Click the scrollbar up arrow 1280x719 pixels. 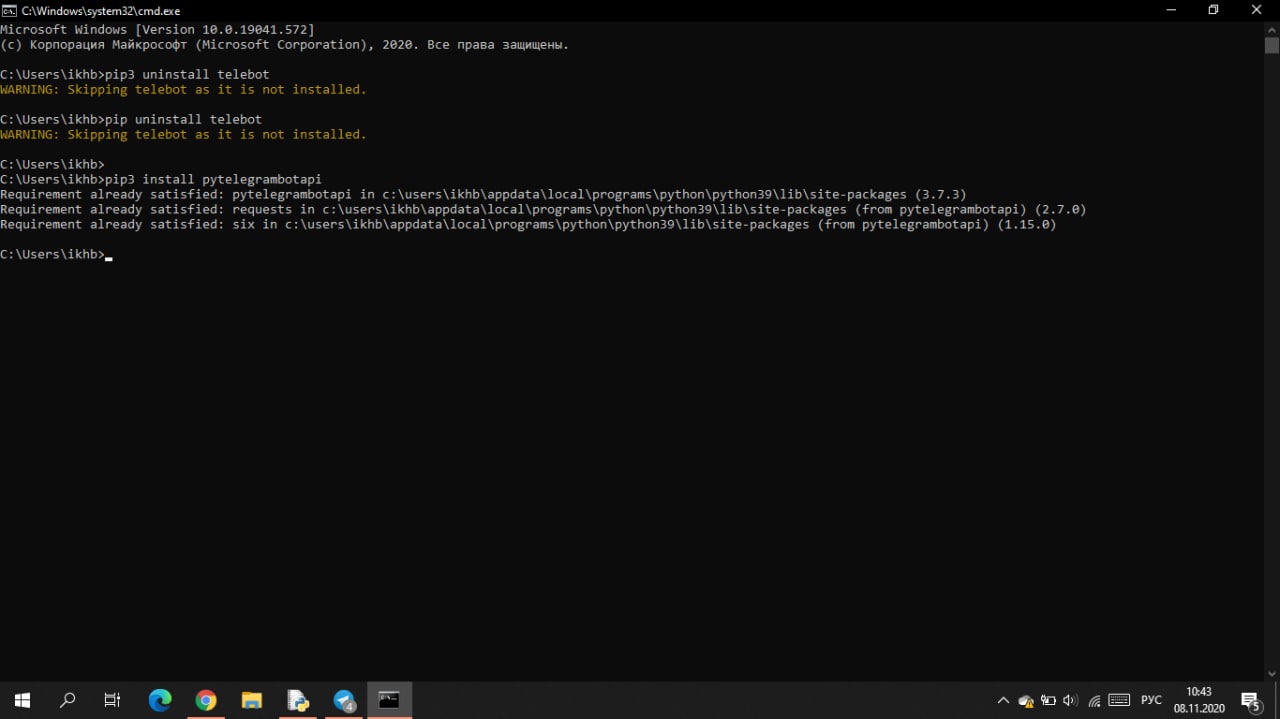tap(1271, 29)
